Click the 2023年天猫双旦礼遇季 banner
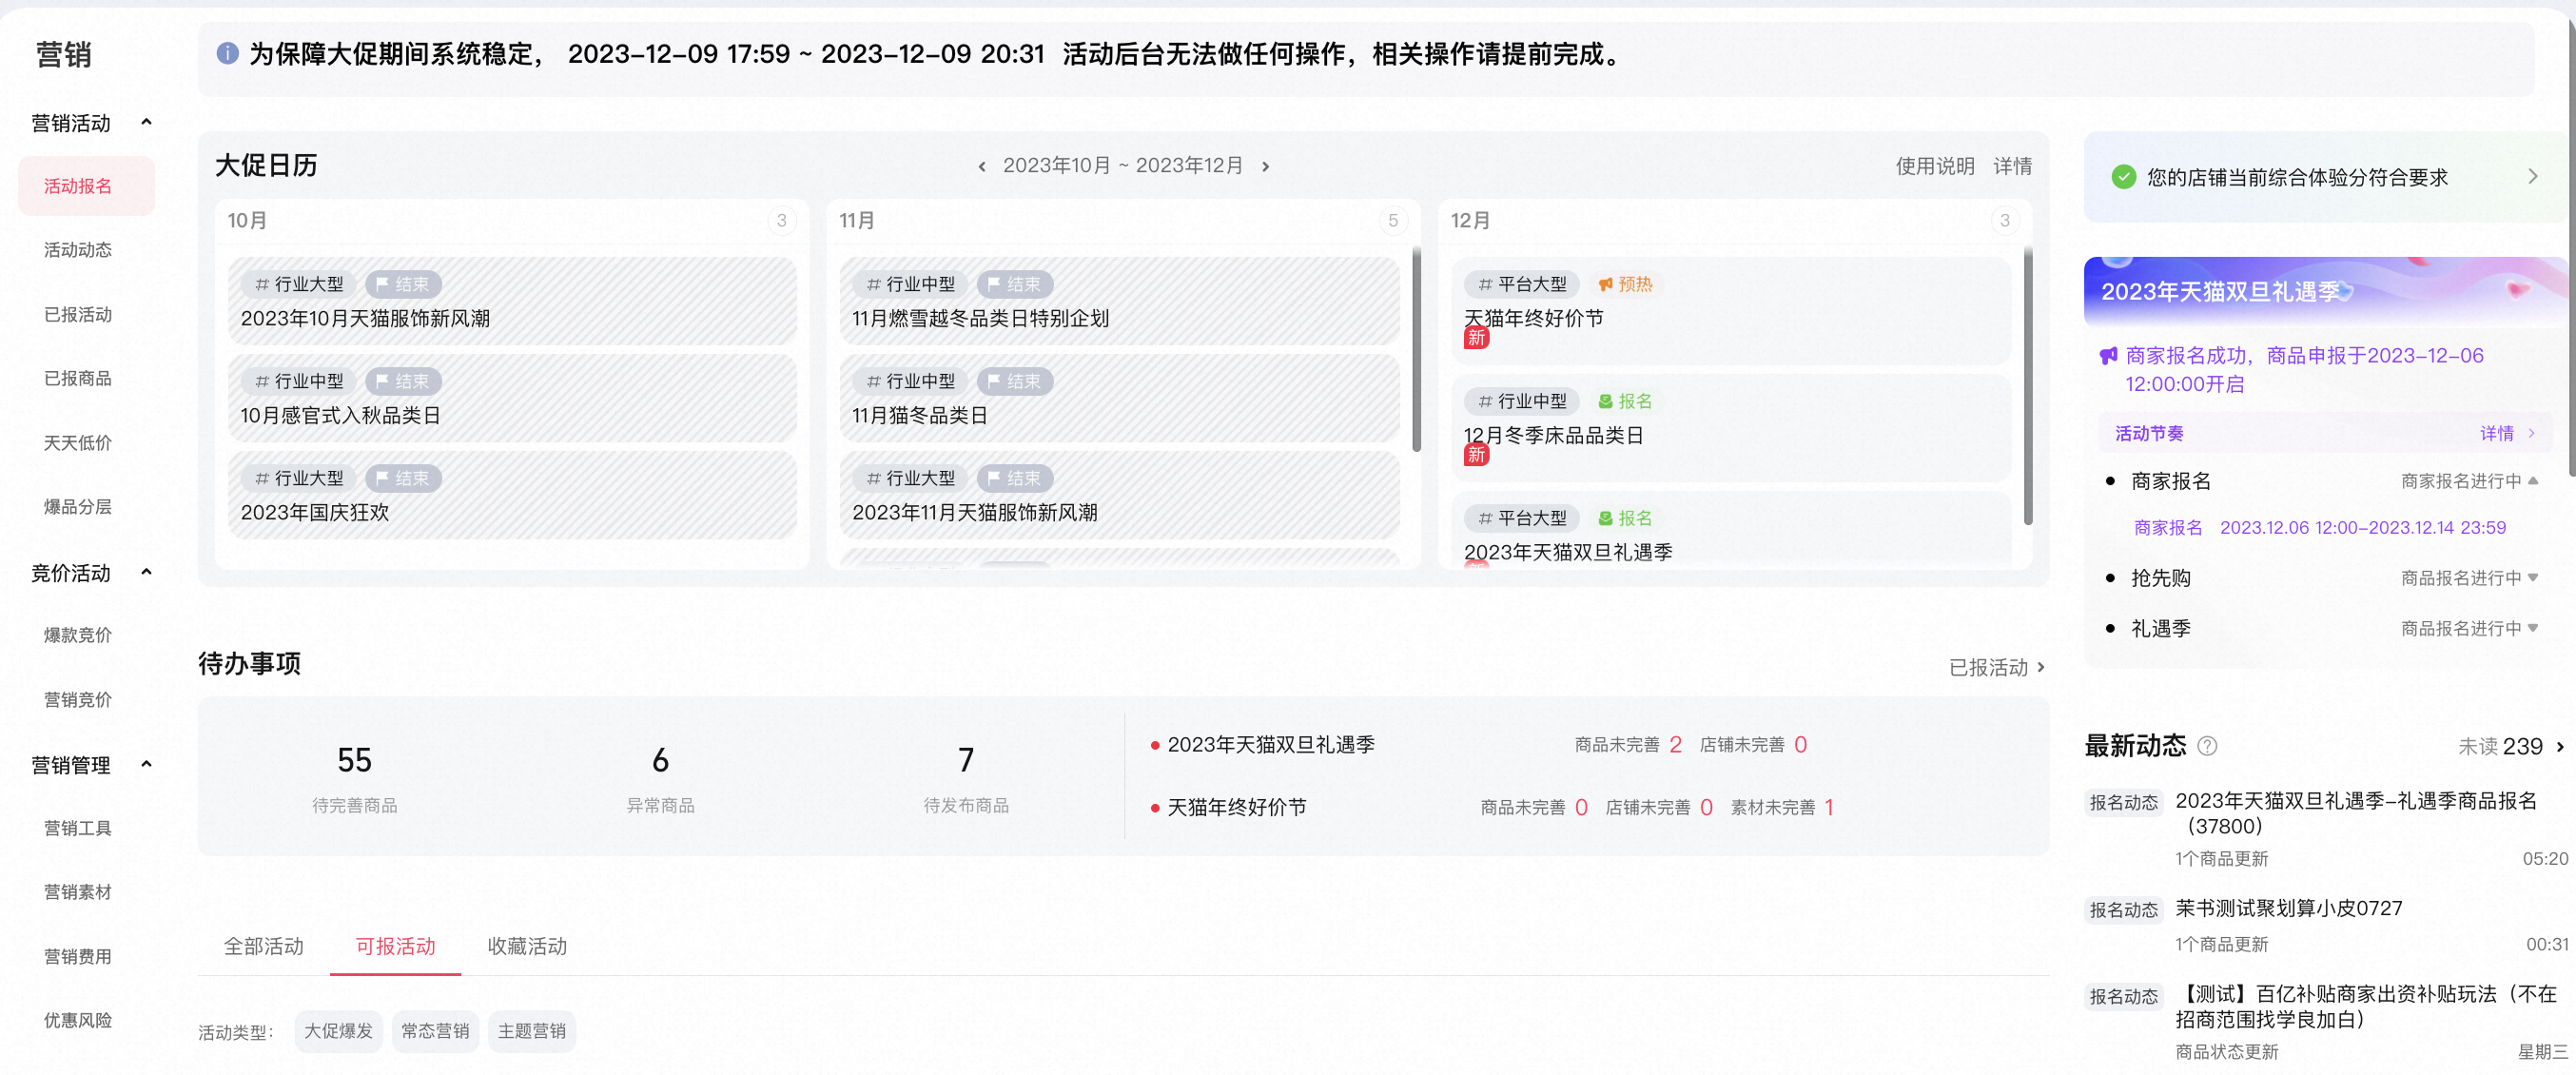 click(2325, 291)
